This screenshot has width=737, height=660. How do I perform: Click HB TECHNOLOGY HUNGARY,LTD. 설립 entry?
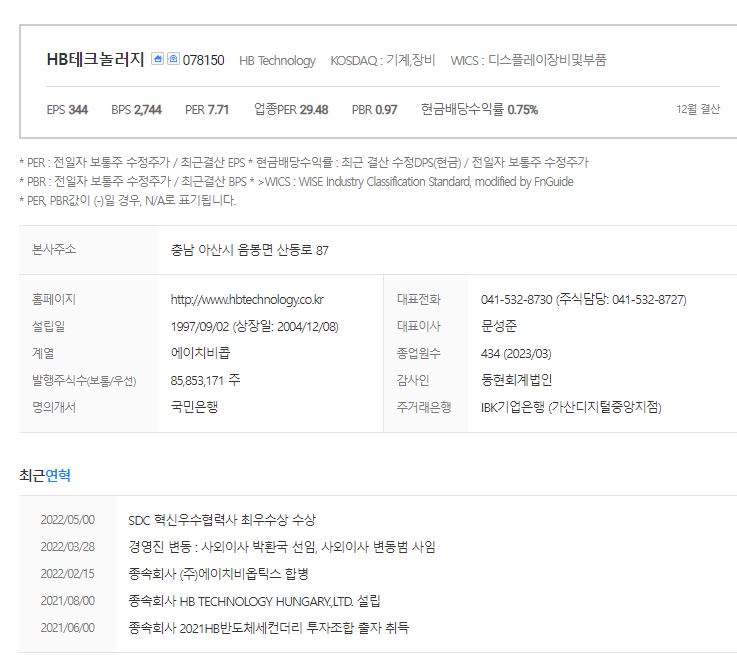(254, 601)
